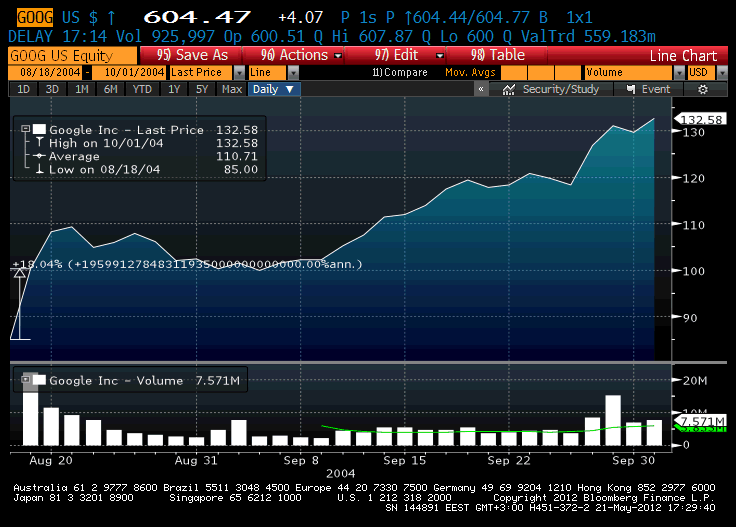This screenshot has width=736, height=527.
Task: Click the 7.571M volume axis flag
Action: coord(700,421)
